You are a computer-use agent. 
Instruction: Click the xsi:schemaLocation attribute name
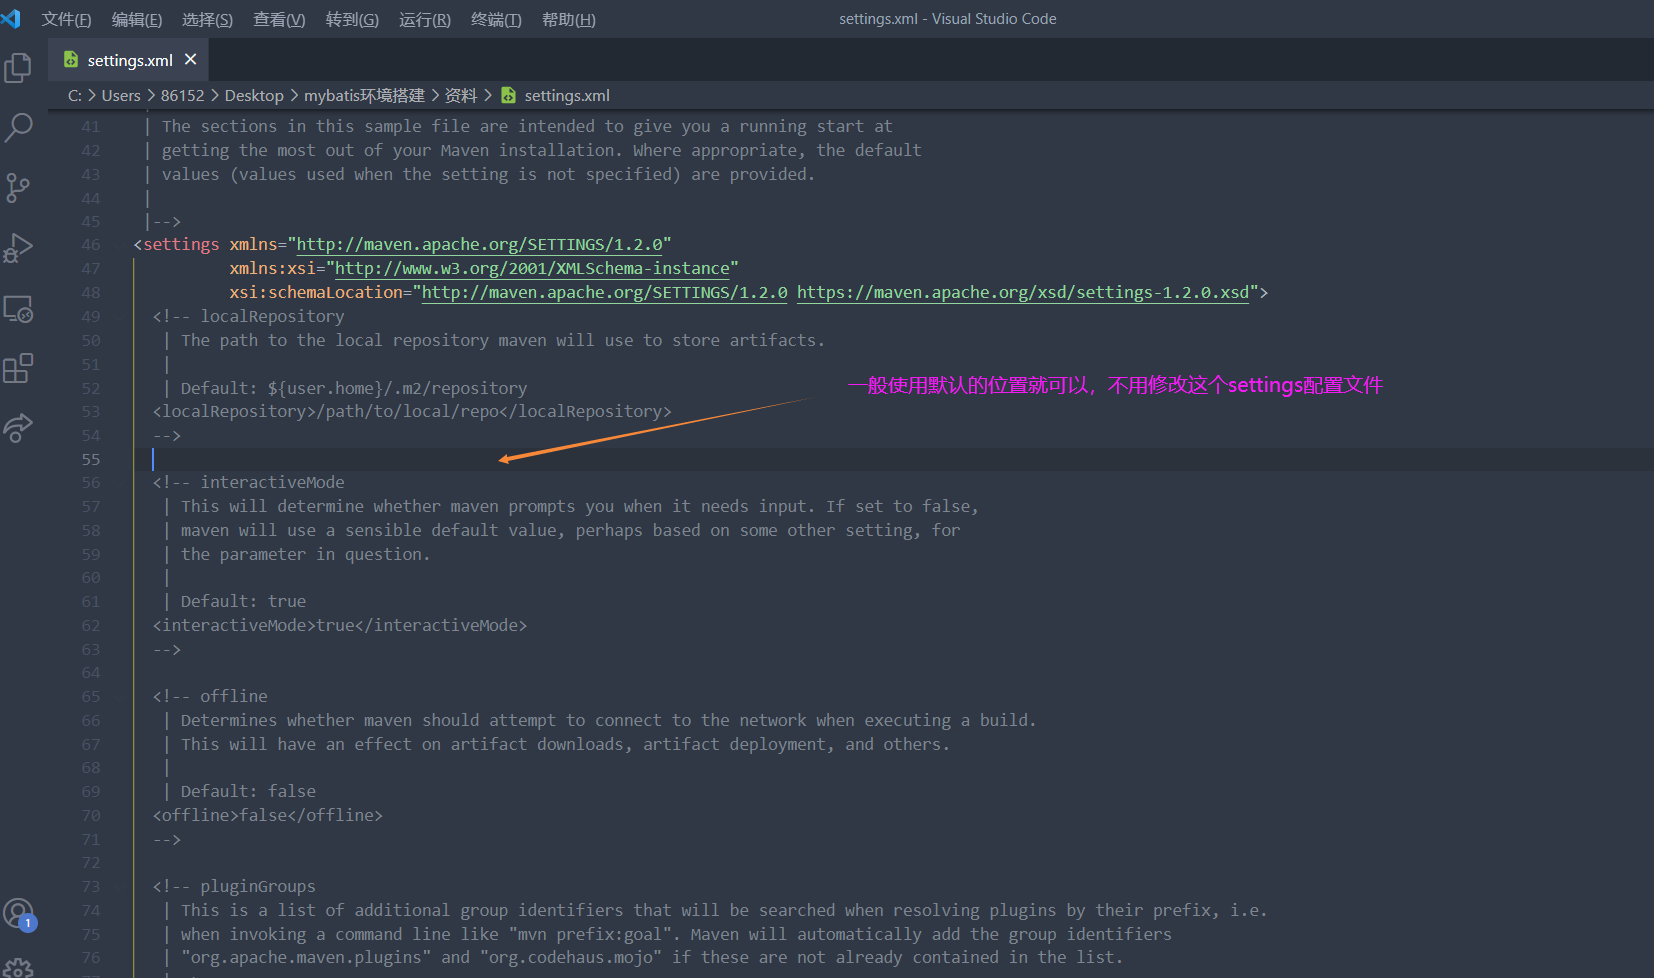316,292
